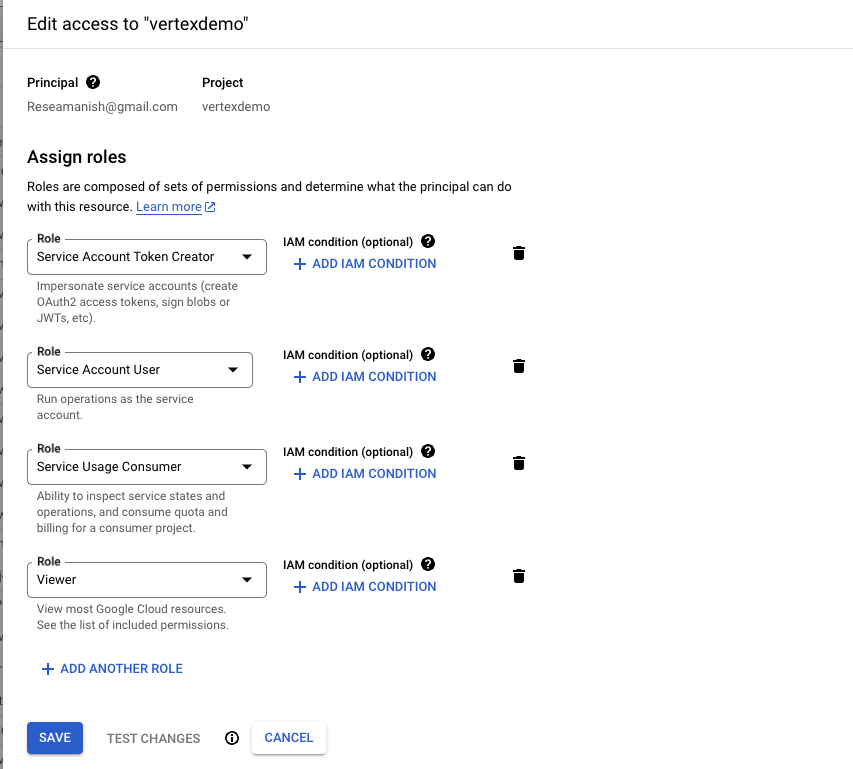Open IAM condition help for Token Creator role
The width and height of the screenshot is (853, 769).
tap(428, 241)
